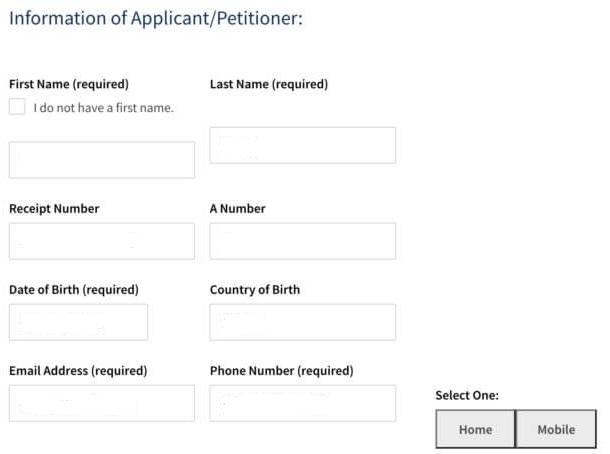Click the 'Country of Birth' label
The width and height of the screenshot is (610, 454).
[x=255, y=290]
